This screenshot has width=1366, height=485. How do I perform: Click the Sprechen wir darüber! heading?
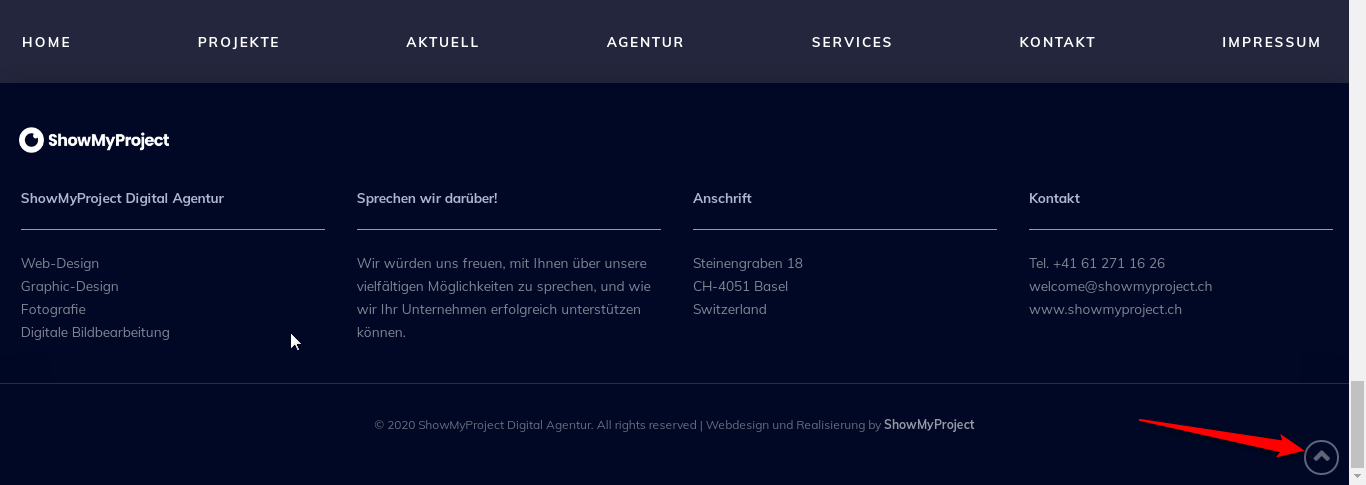click(x=427, y=198)
